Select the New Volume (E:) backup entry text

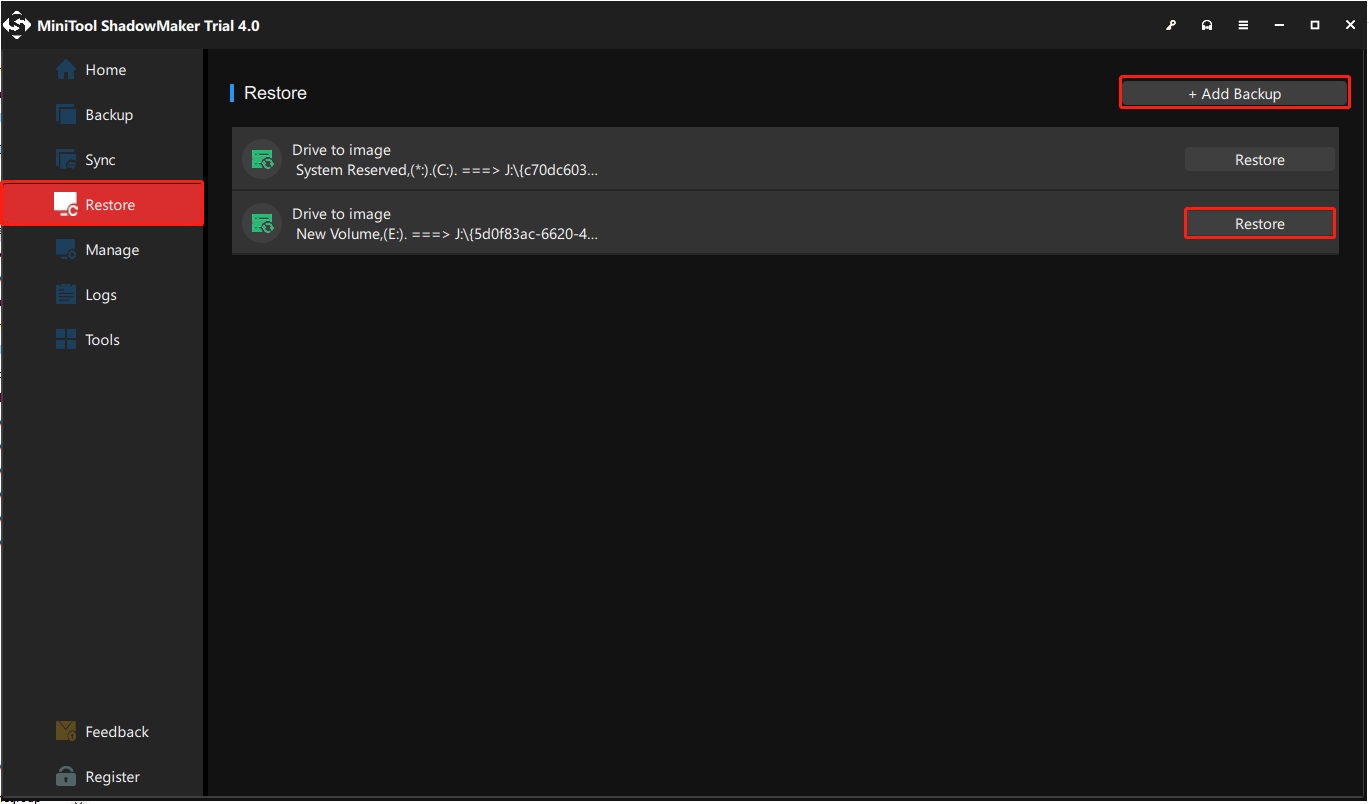446,234
